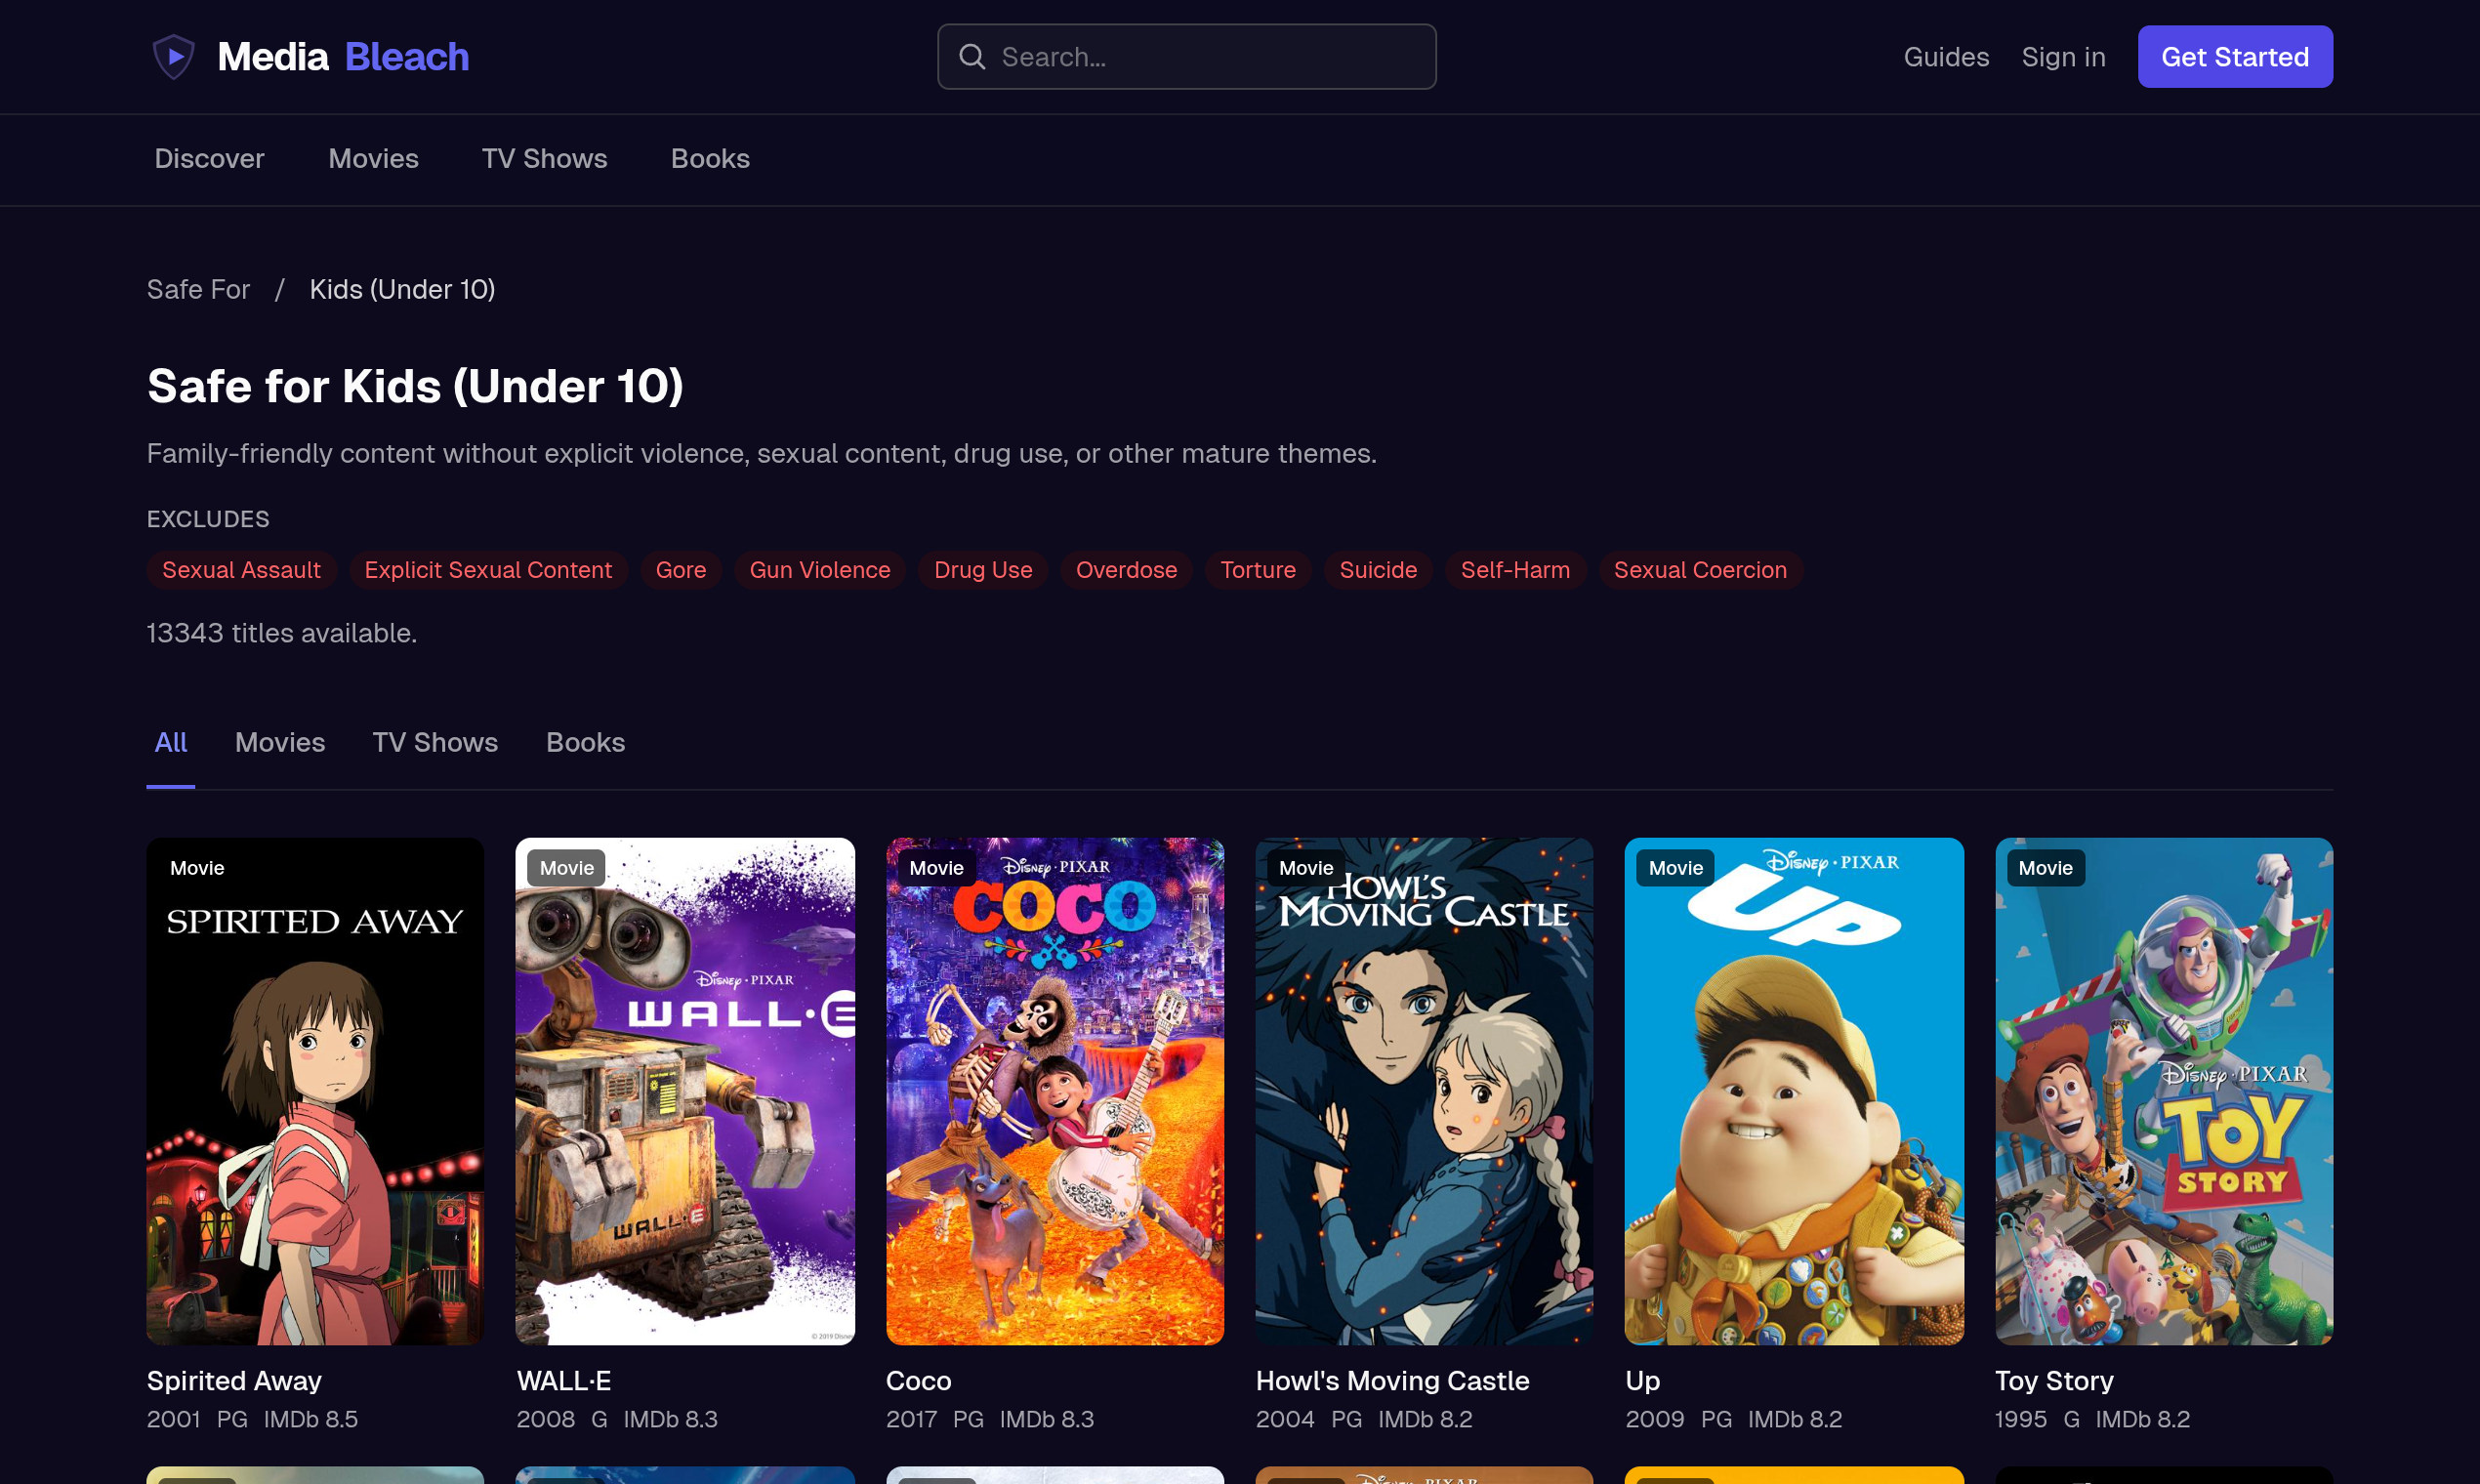Open the Guides page
The height and width of the screenshot is (1484, 2480).
point(1946,57)
